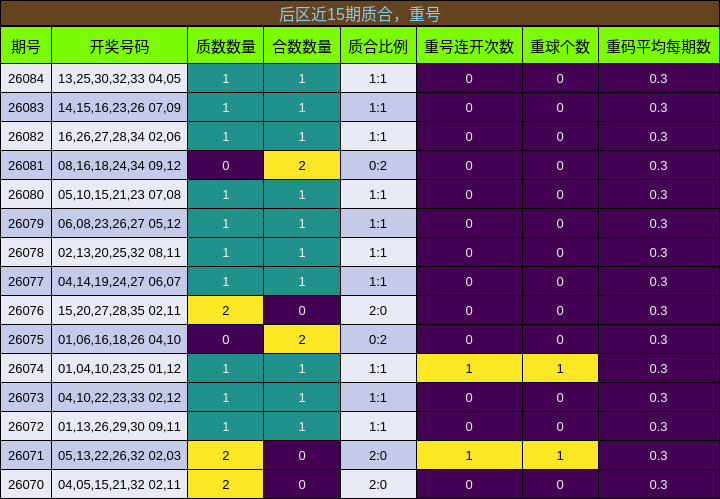Select period number 26079
Screen dimensions: 720x499
[26, 224]
